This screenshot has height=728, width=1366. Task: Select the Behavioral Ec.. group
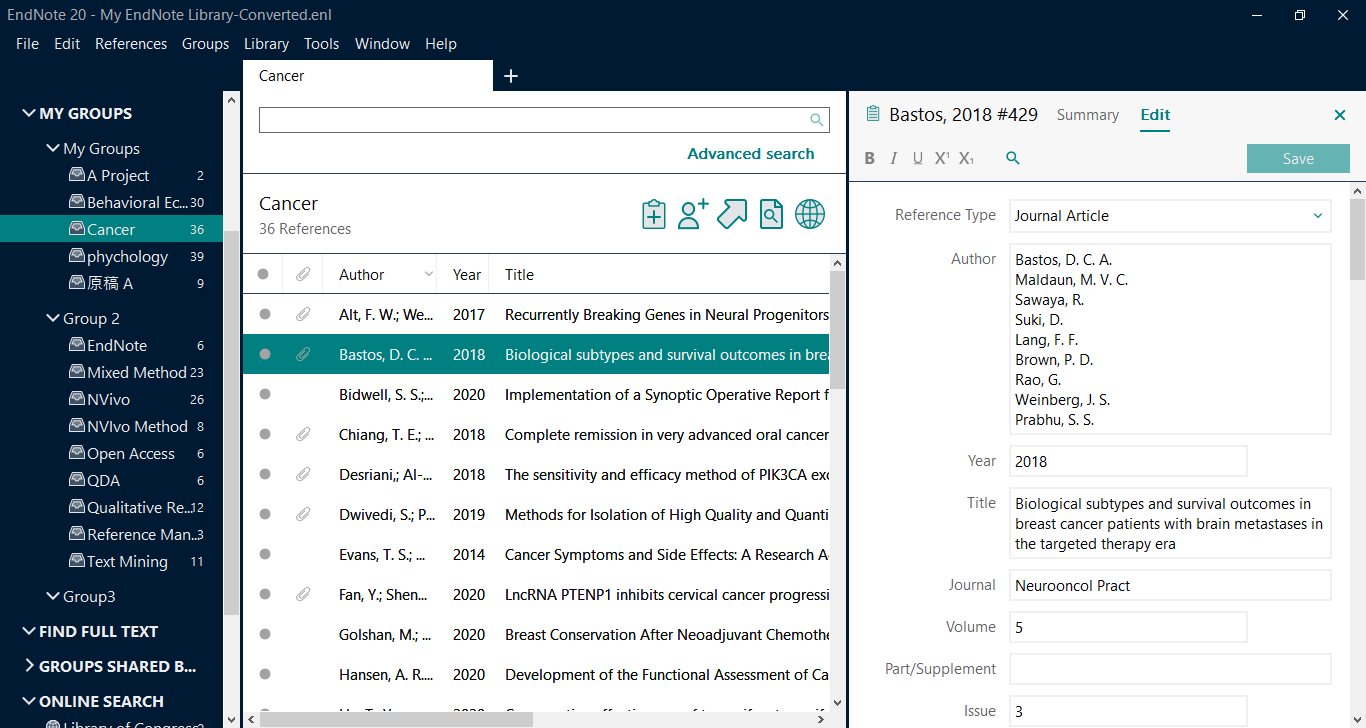[x=112, y=203]
